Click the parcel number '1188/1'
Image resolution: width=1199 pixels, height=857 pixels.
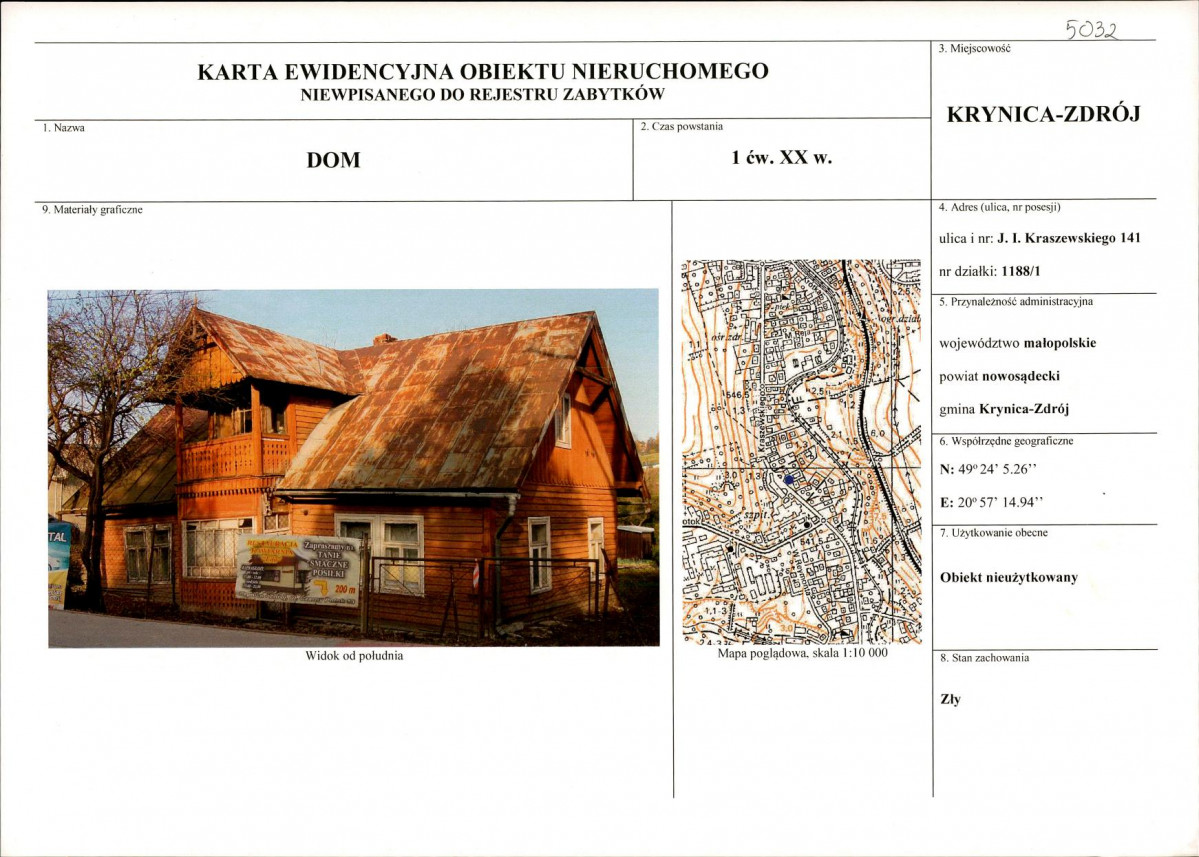[x=1021, y=271]
